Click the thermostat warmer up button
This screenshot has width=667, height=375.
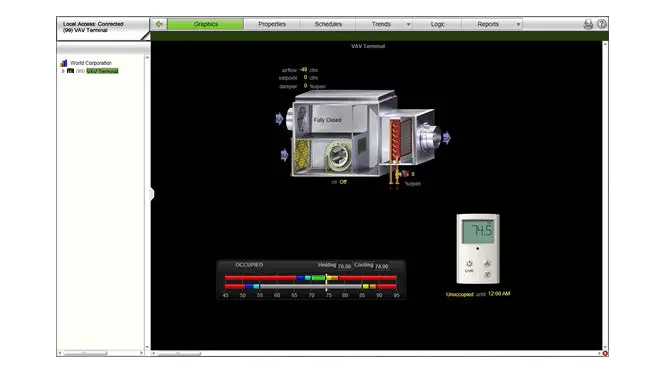(487, 263)
